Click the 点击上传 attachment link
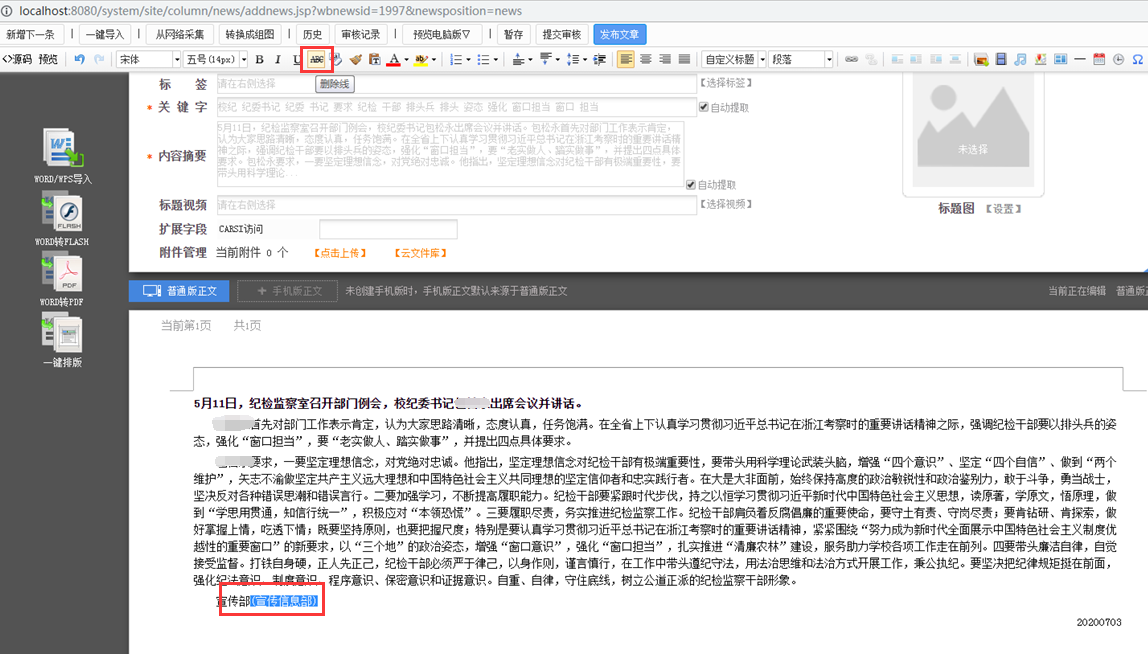The image size is (1148, 654). (340, 253)
